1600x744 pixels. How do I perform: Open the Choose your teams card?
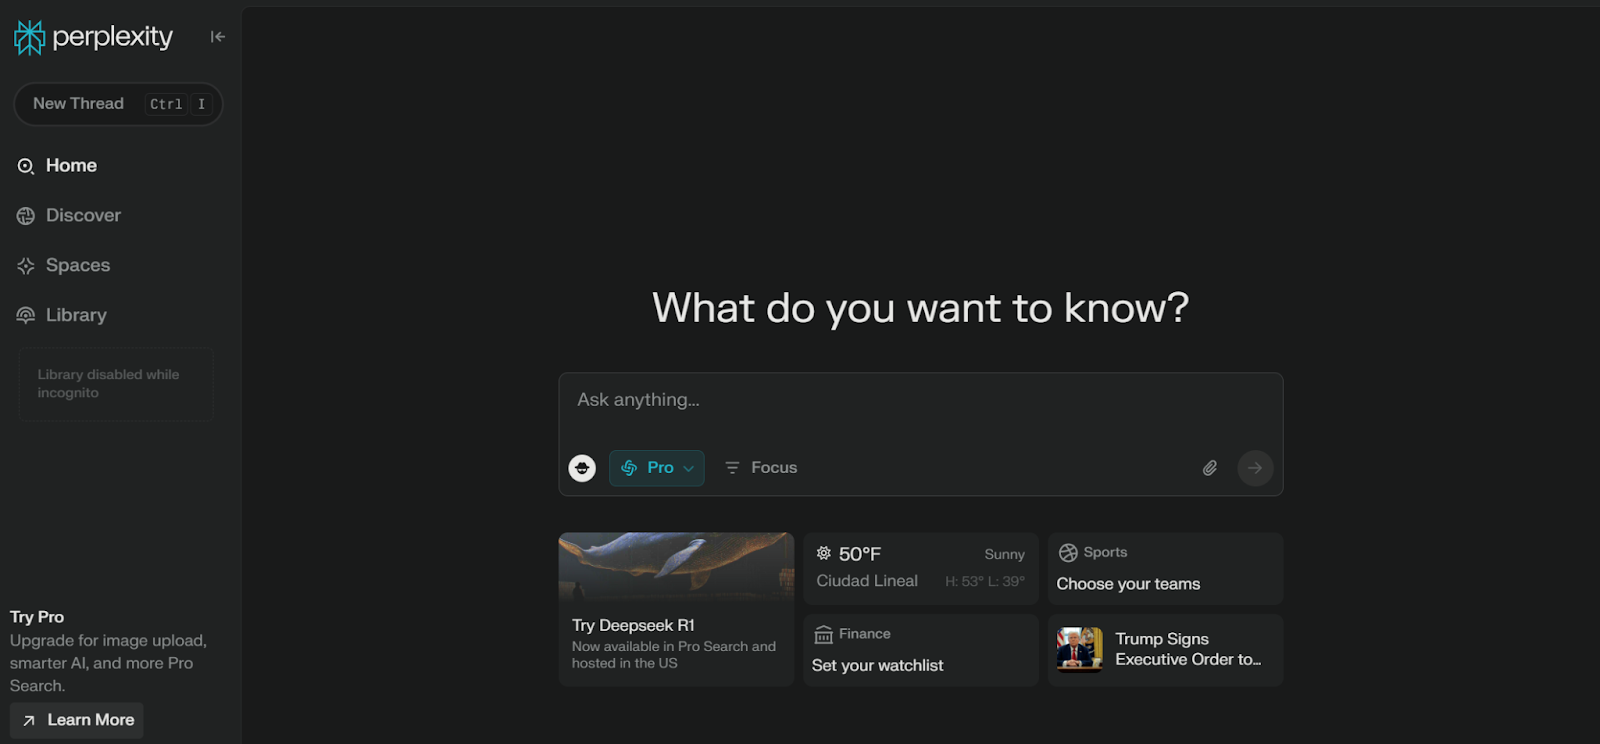(x=1165, y=569)
